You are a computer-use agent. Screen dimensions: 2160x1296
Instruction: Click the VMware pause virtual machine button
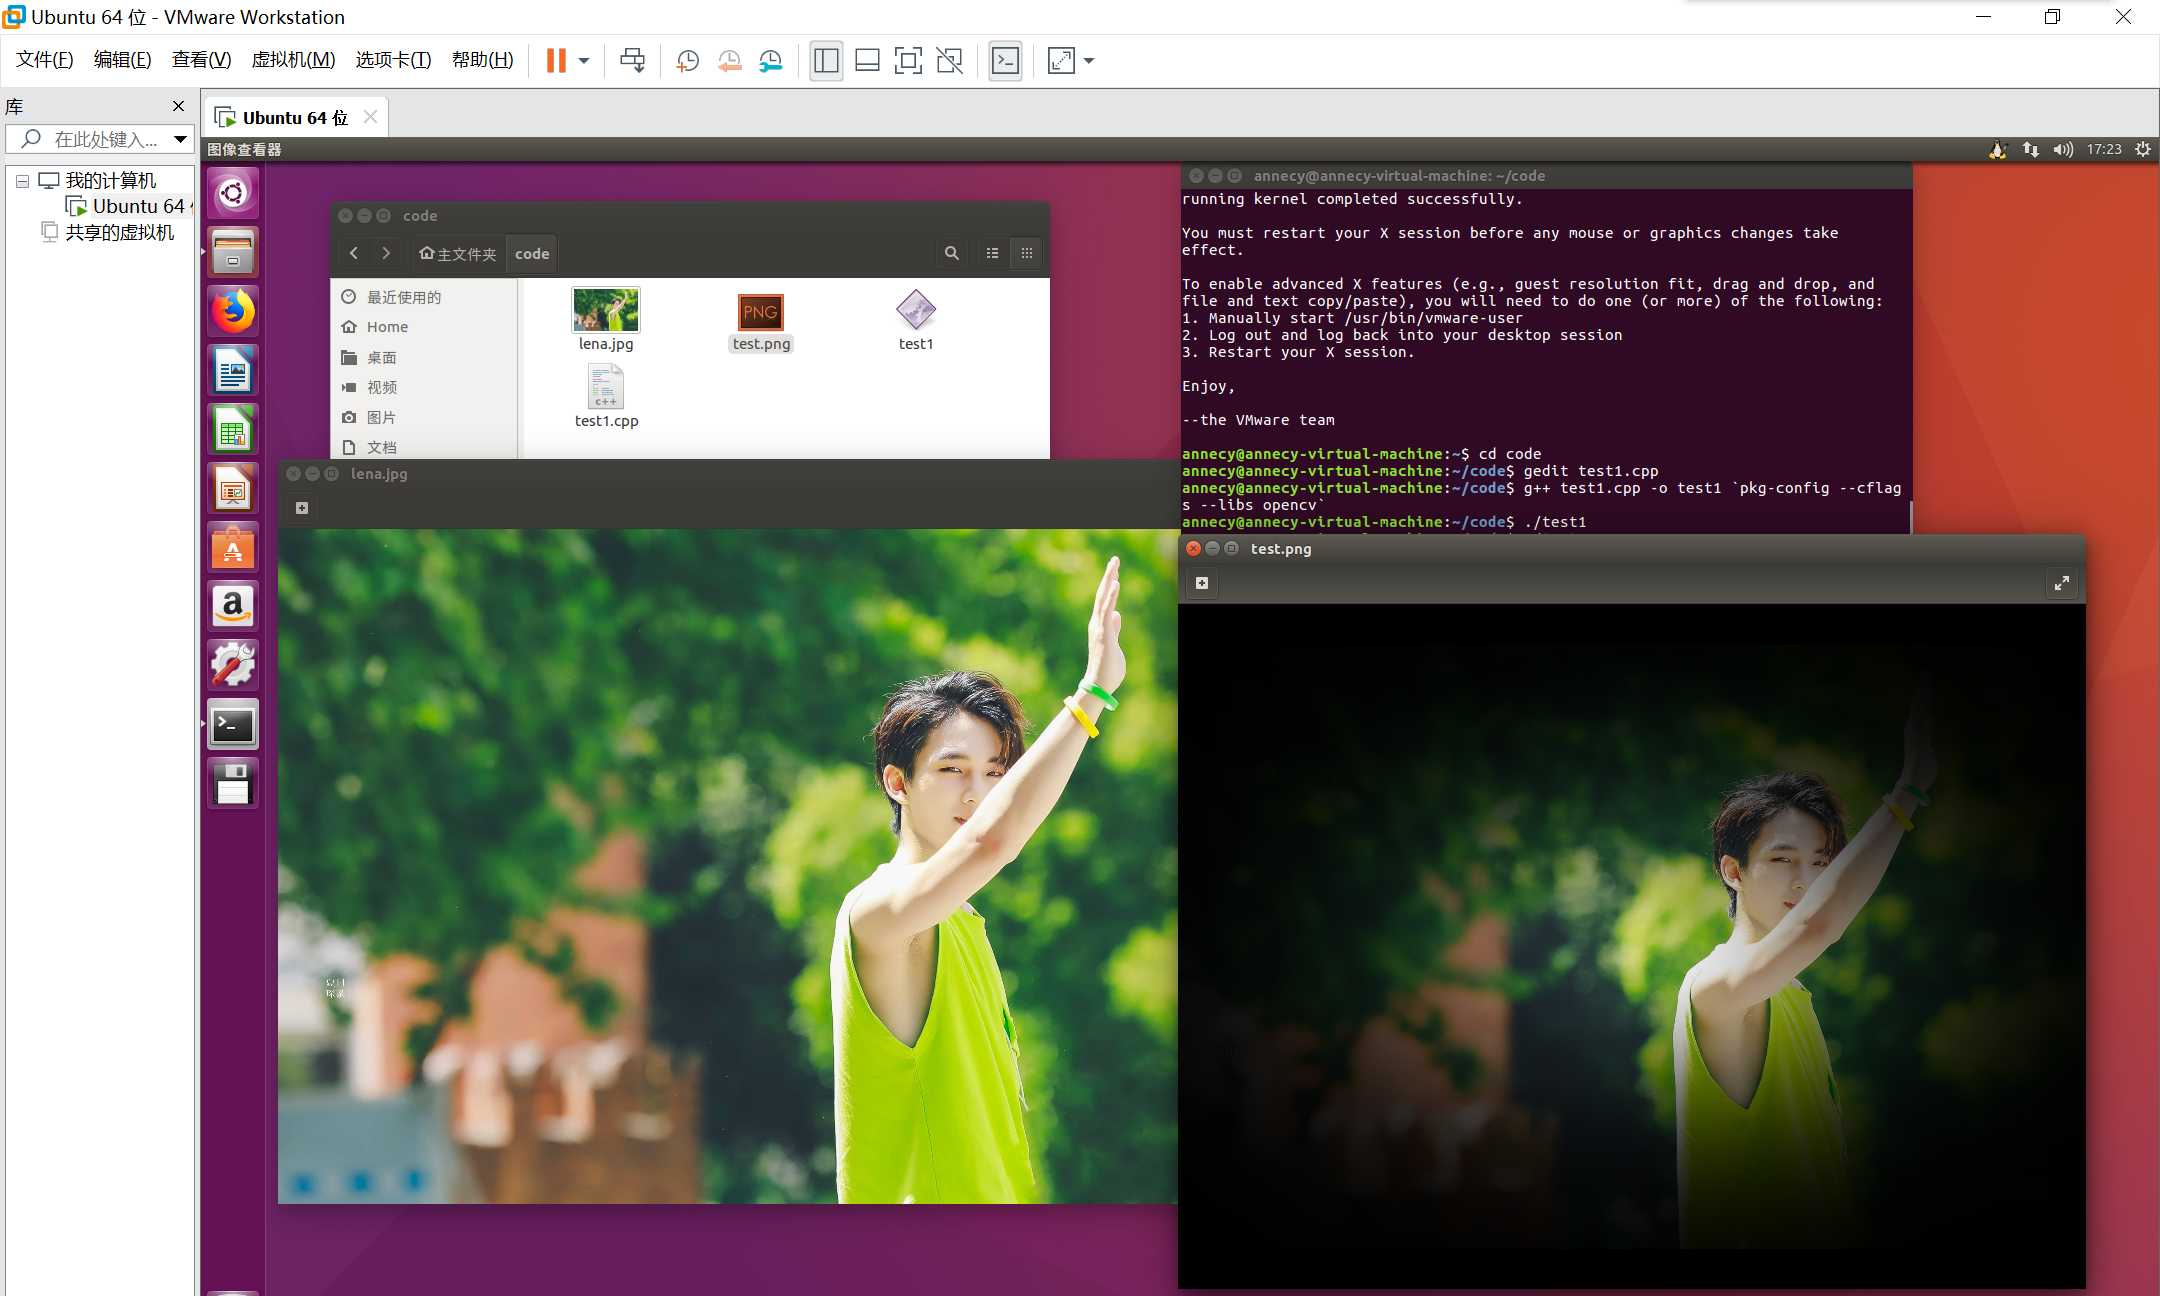(556, 61)
